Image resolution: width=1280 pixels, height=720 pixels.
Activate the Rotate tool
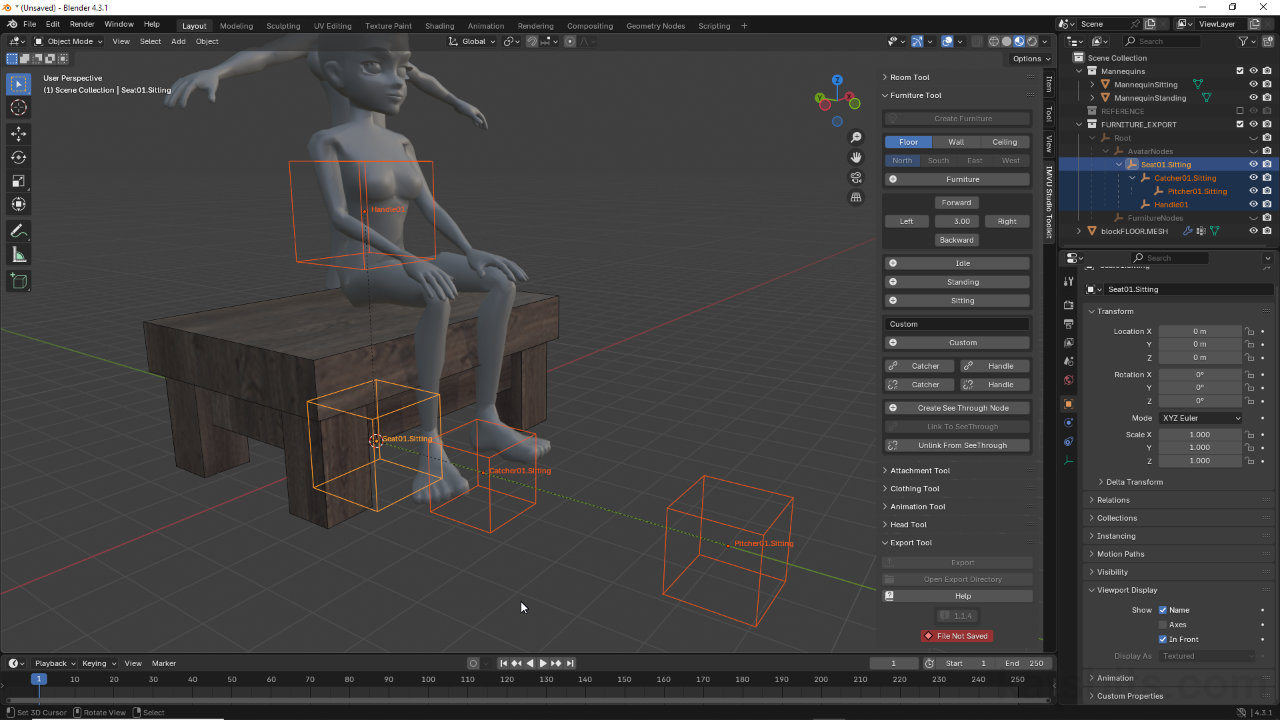click(x=18, y=157)
